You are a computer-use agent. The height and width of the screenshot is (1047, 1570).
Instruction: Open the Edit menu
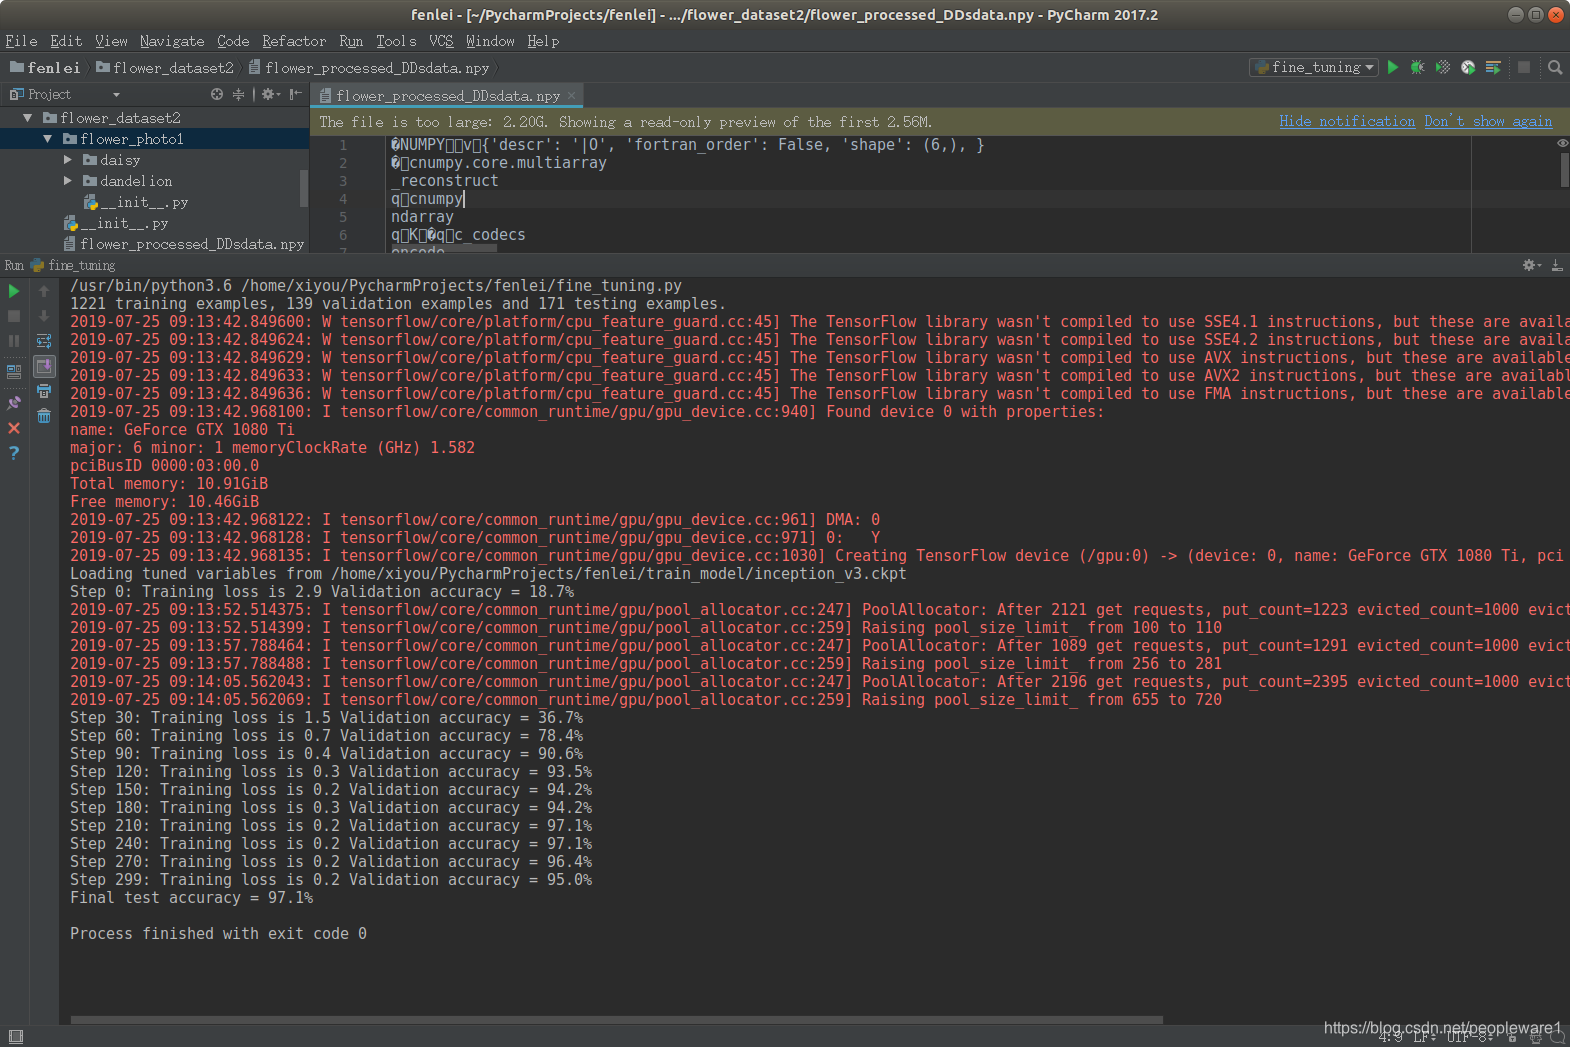point(66,41)
